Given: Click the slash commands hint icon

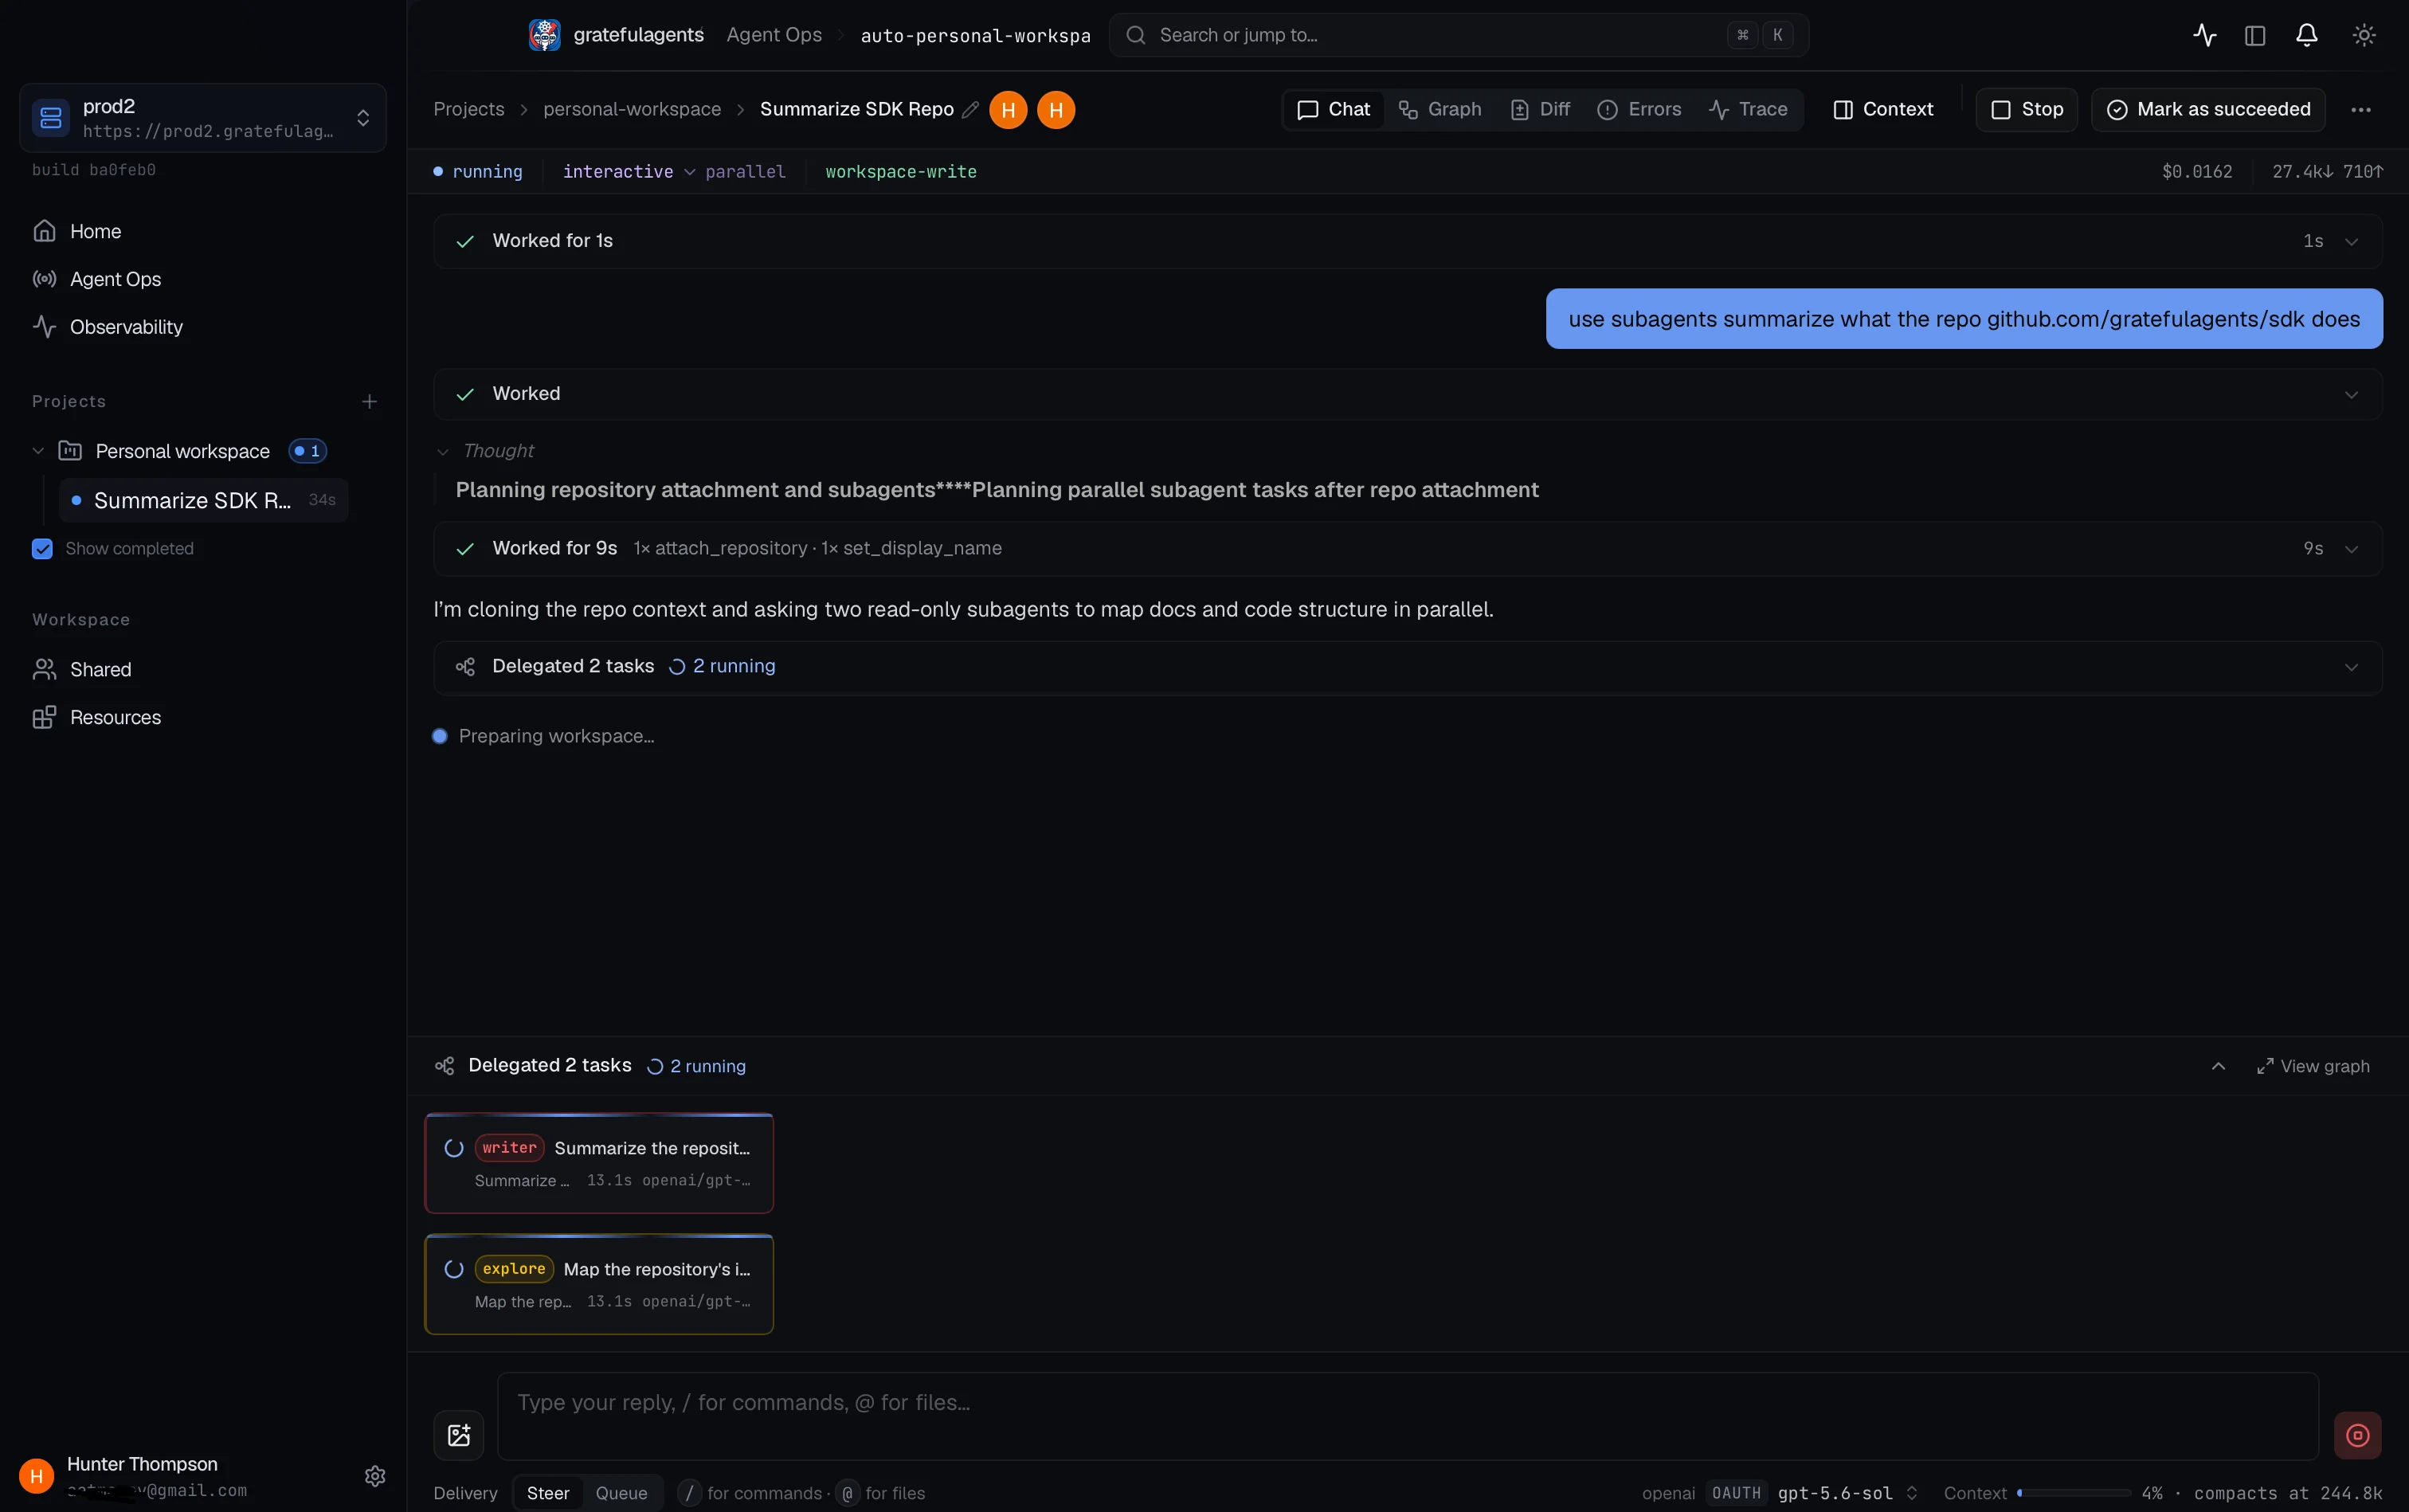Looking at the screenshot, I should coord(689,1493).
